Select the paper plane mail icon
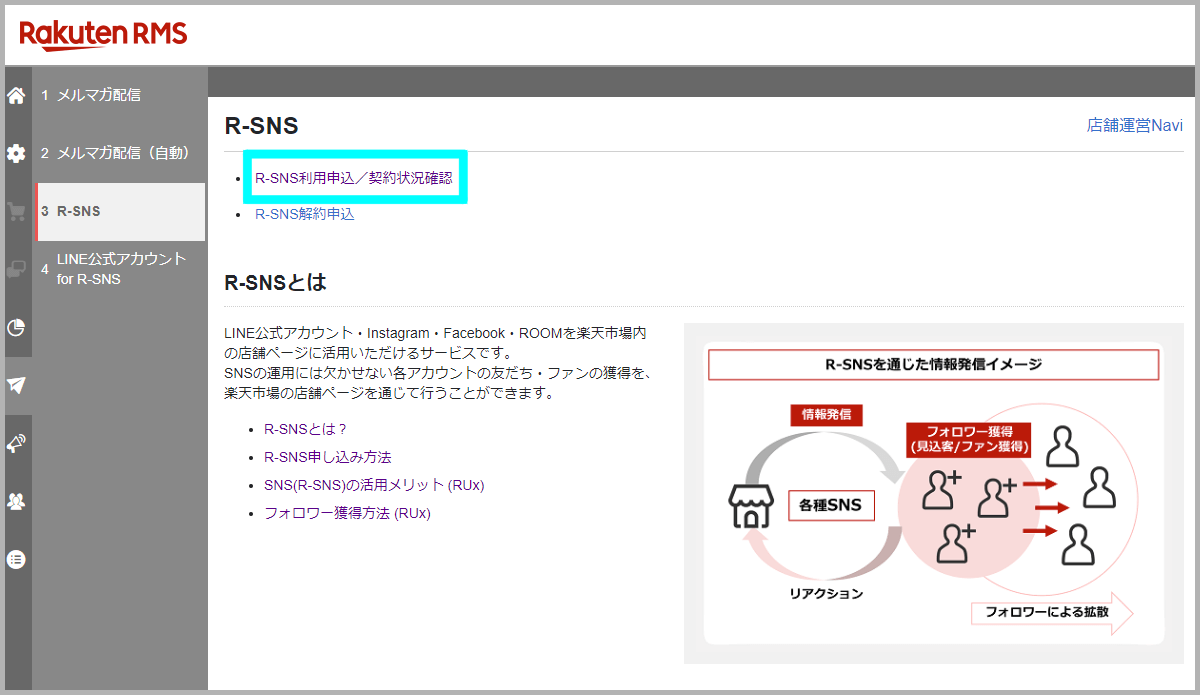Image resolution: width=1200 pixels, height=695 pixels. pos(16,385)
